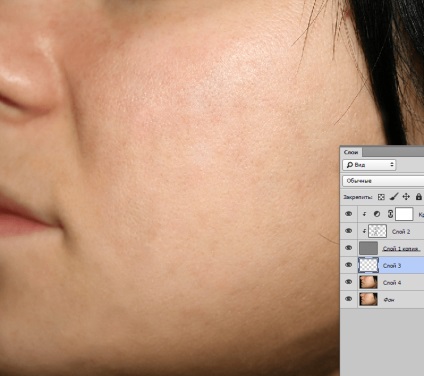Click the mask link chain icon
Screen dimensions: 424x376
(390, 214)
